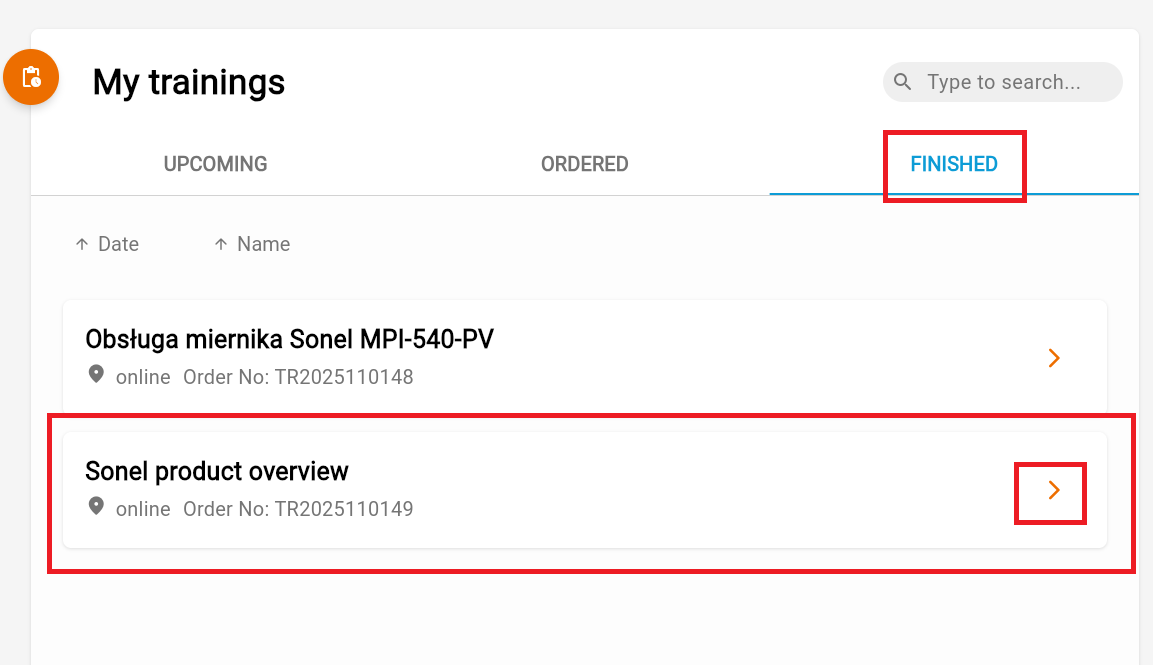Sort trainings by Date label

[118, 244]
